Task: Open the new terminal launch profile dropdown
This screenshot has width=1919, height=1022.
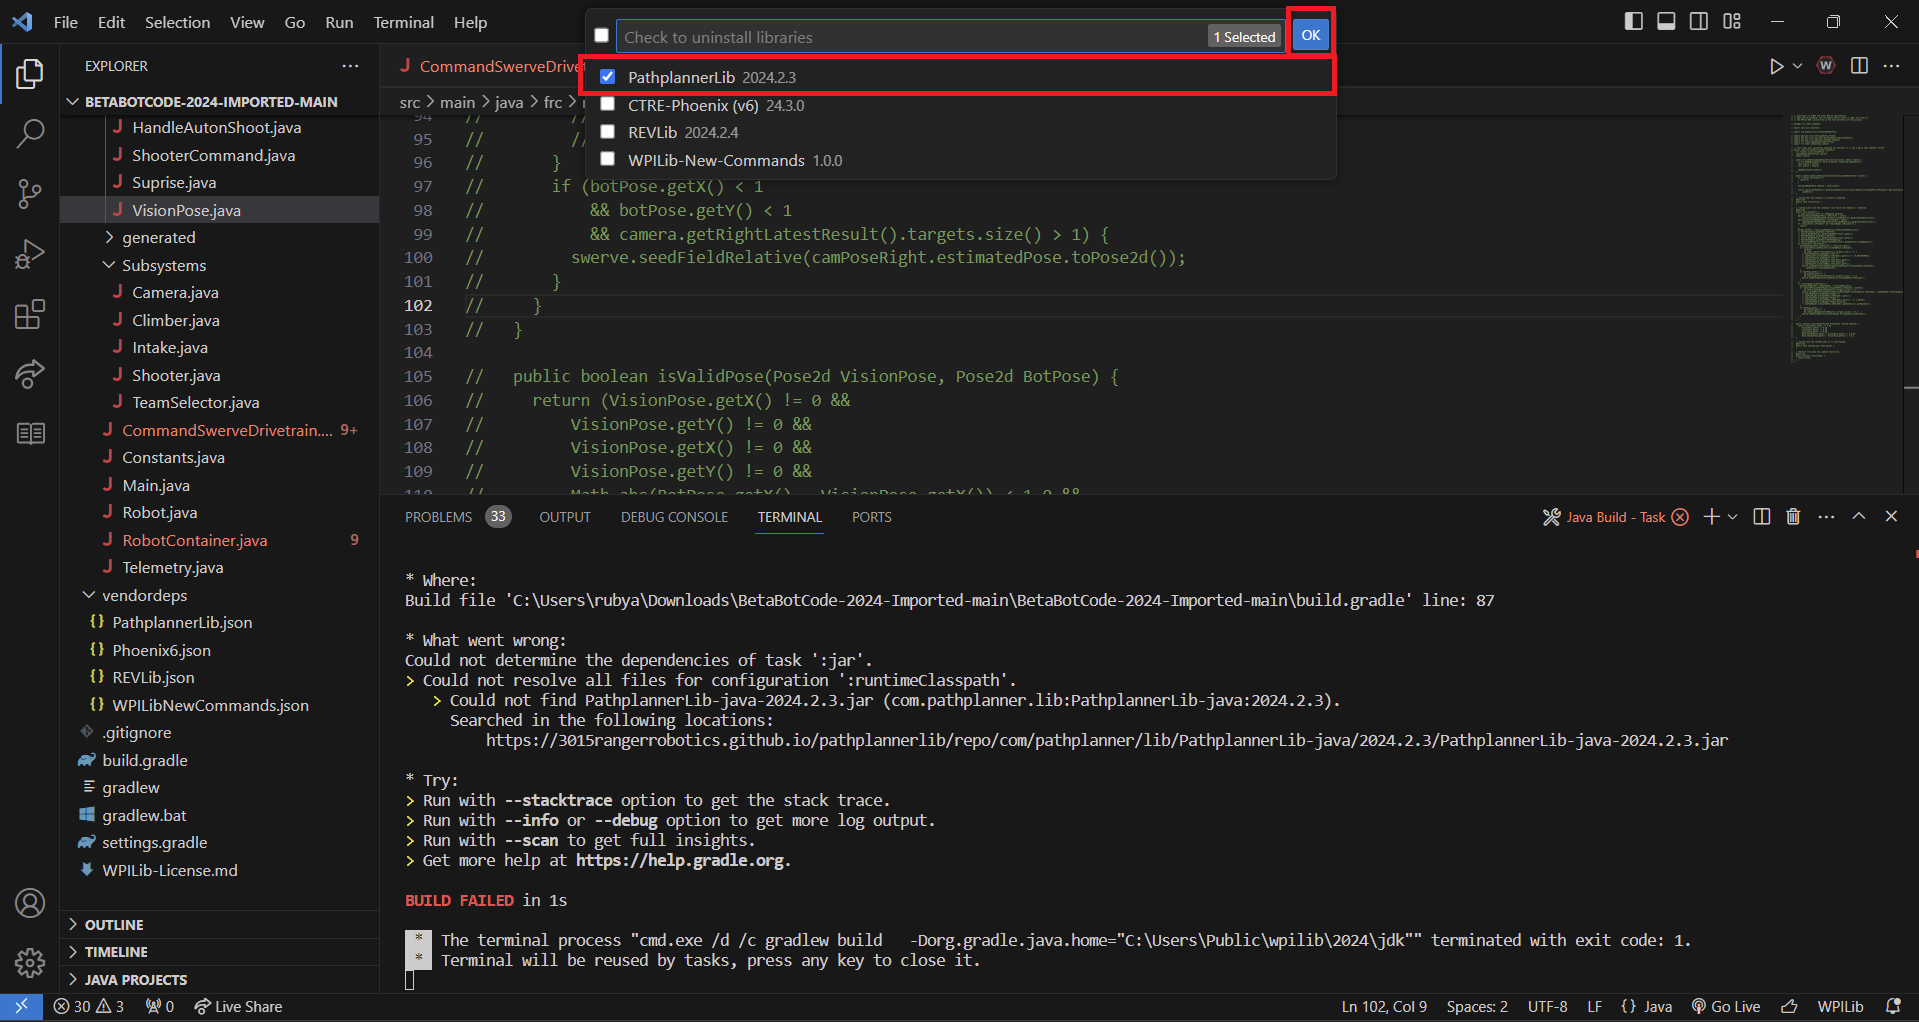Action: pyautogui.click(x=1733, y=517)
